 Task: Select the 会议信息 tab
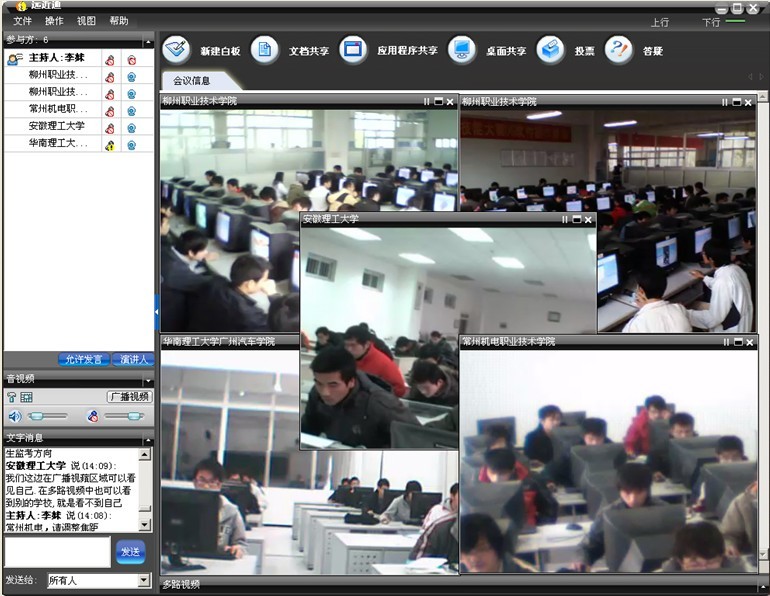coord(191,80)
